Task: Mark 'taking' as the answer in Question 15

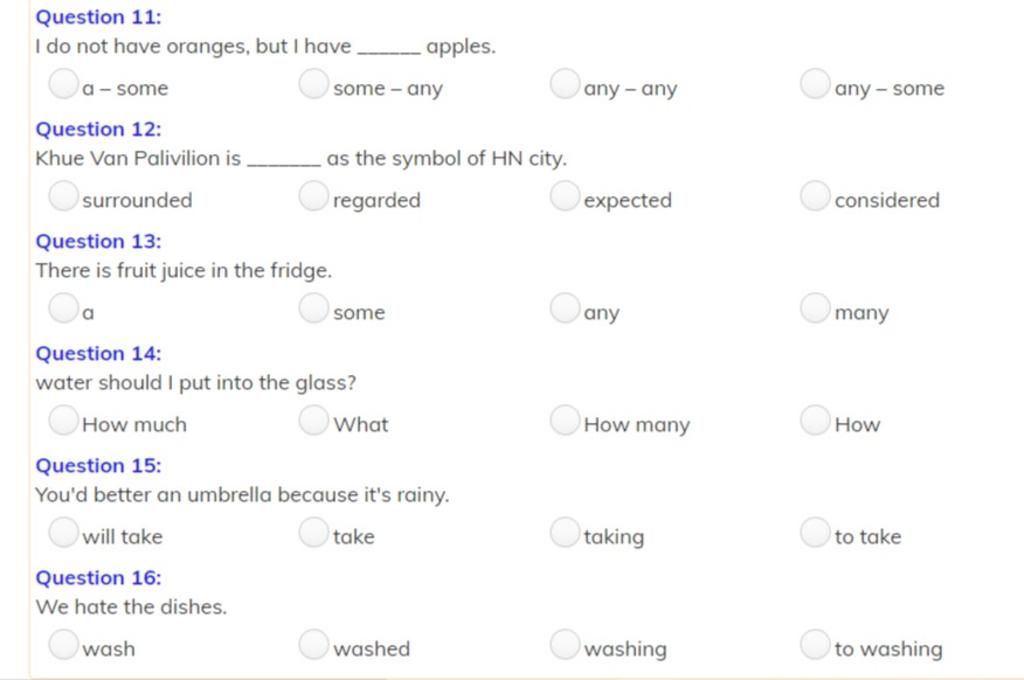Action: tap(565, 532)
